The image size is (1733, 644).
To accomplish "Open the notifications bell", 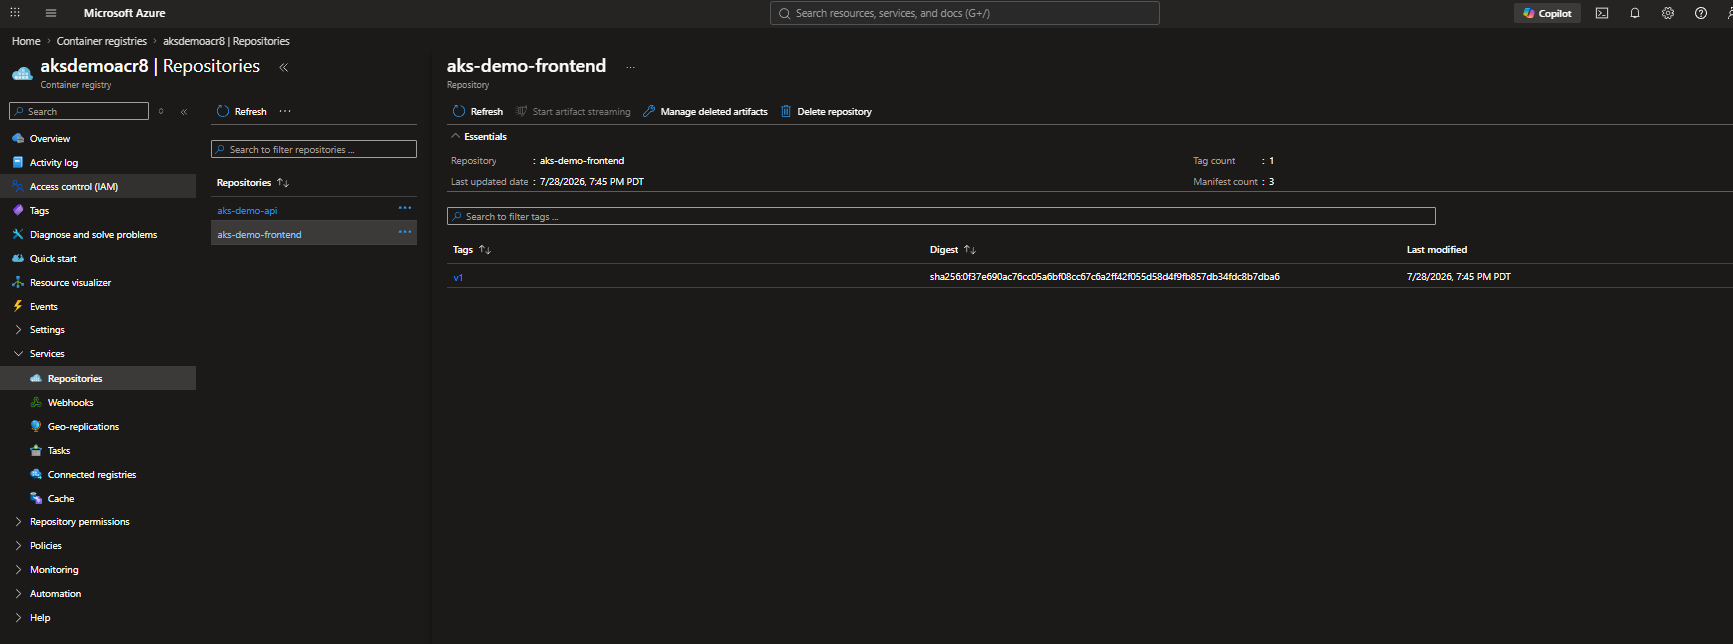I will [x=1635, y=13].
